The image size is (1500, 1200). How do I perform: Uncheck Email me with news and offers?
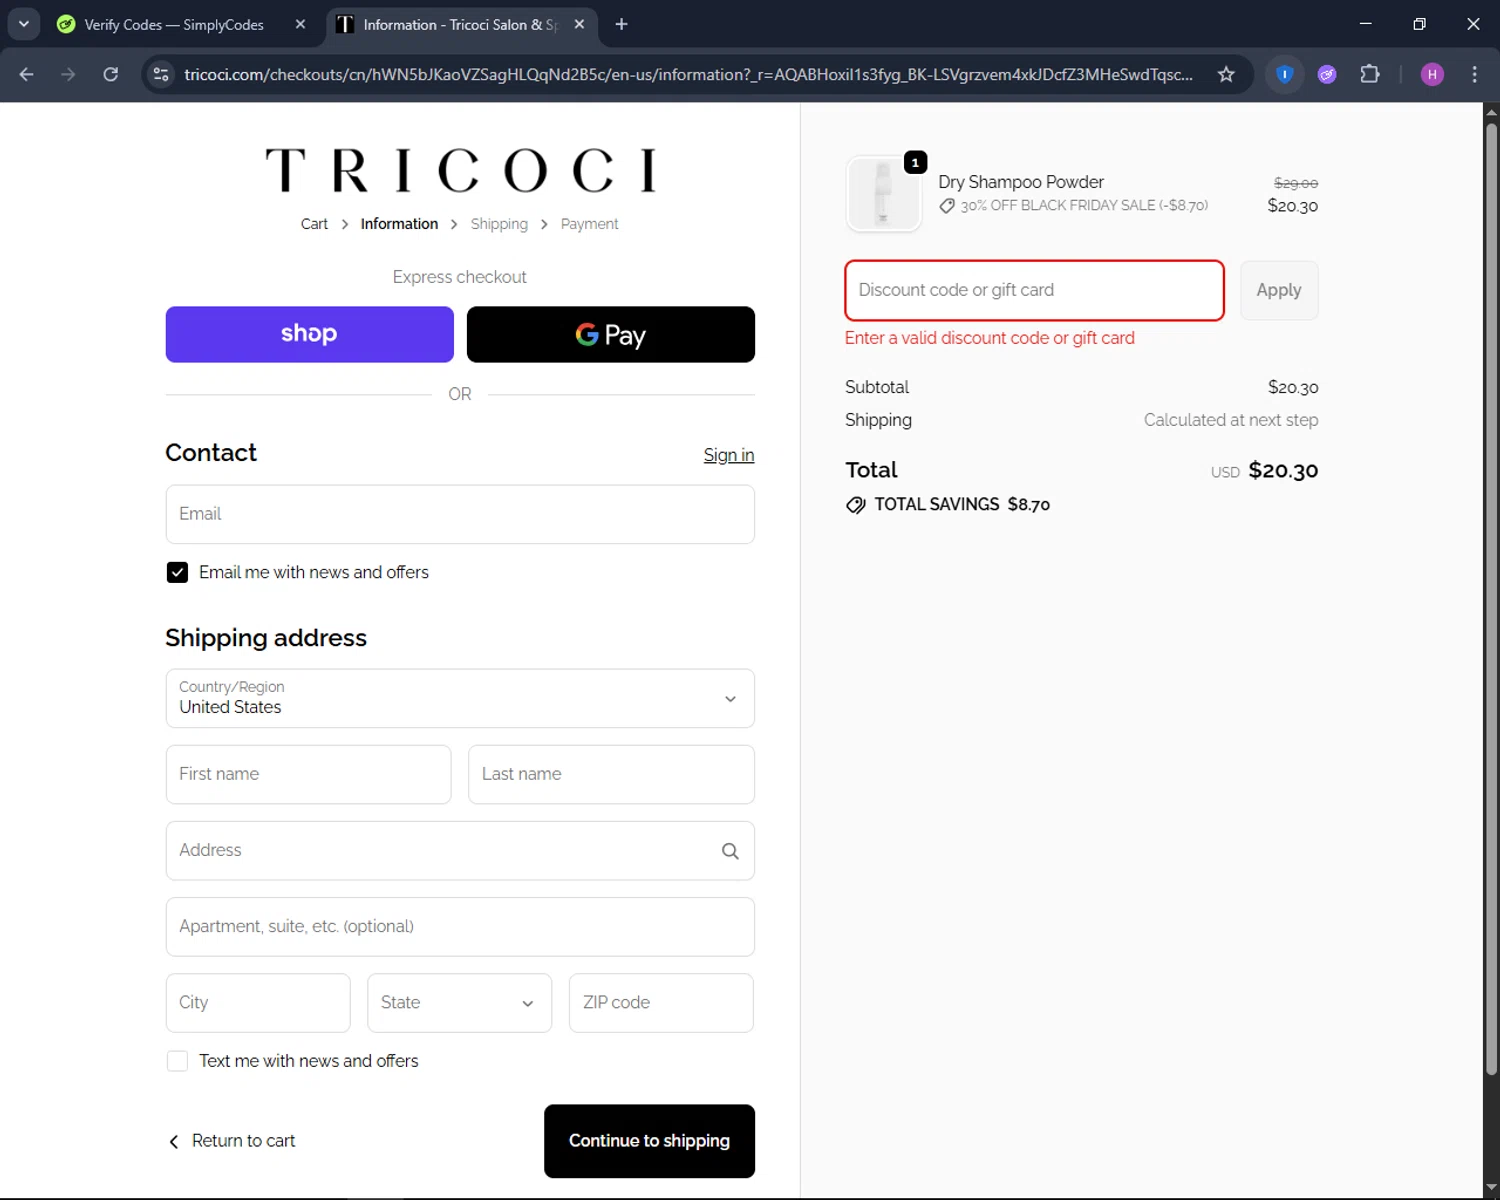coord(177,572)
